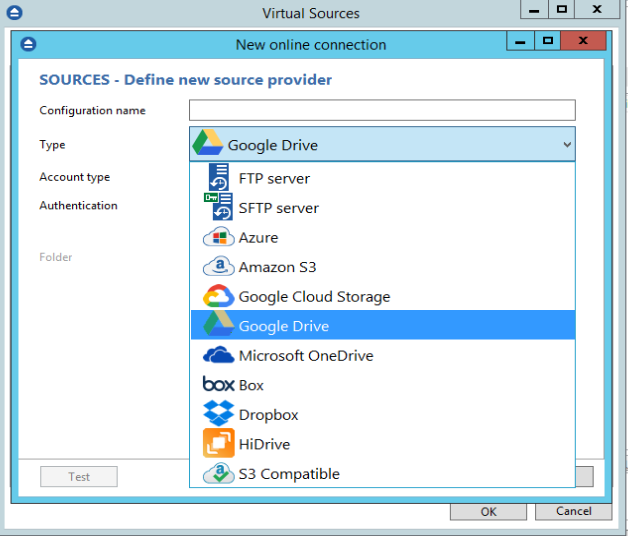
Task: Click the SOURCES - Define new source provider heading
Action: [185, 79]
